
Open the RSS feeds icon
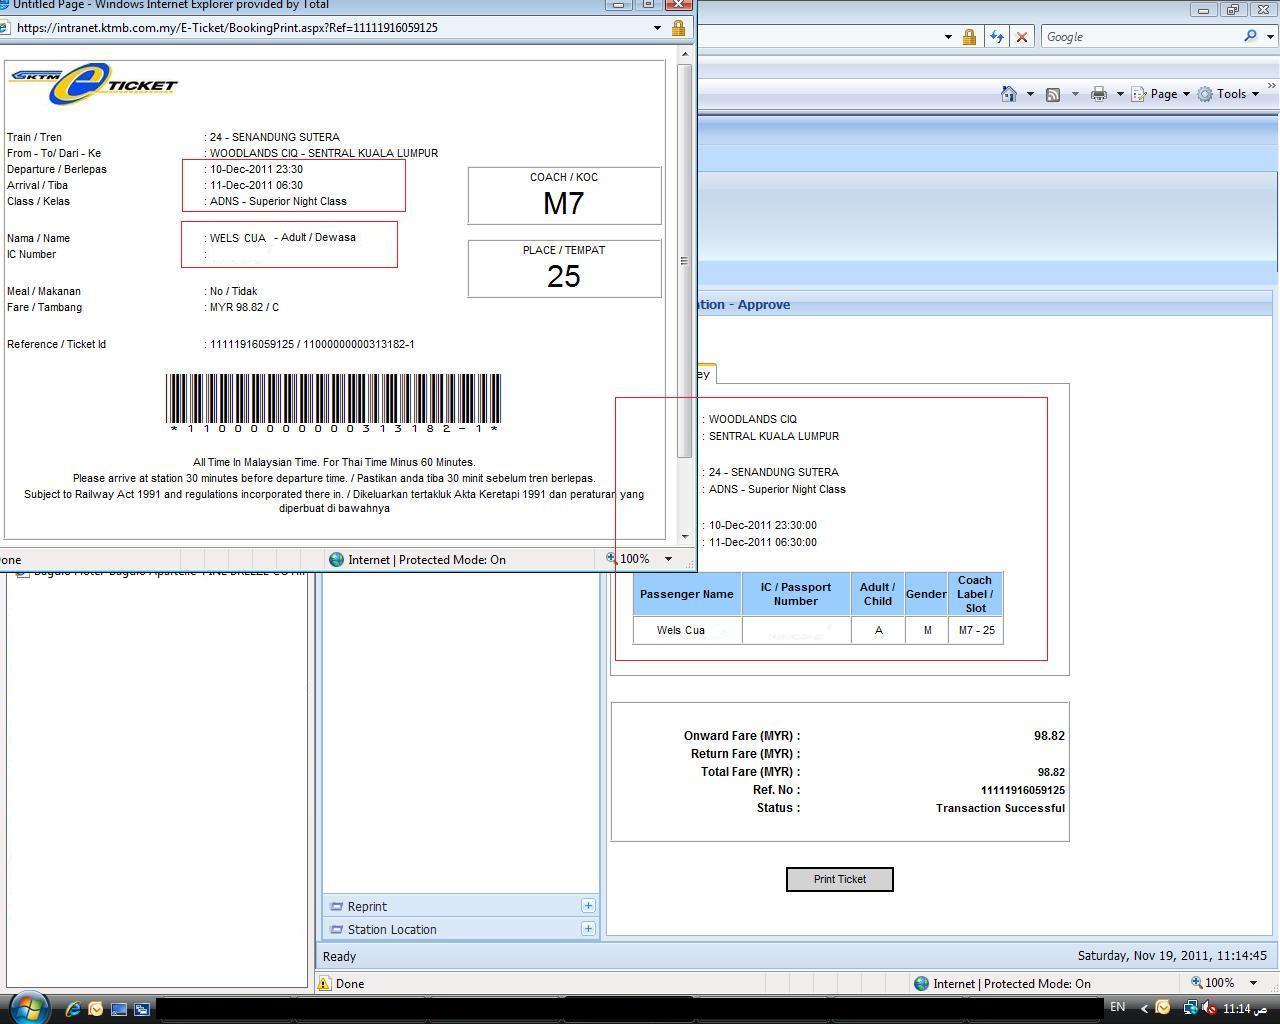pos(1053,94)
